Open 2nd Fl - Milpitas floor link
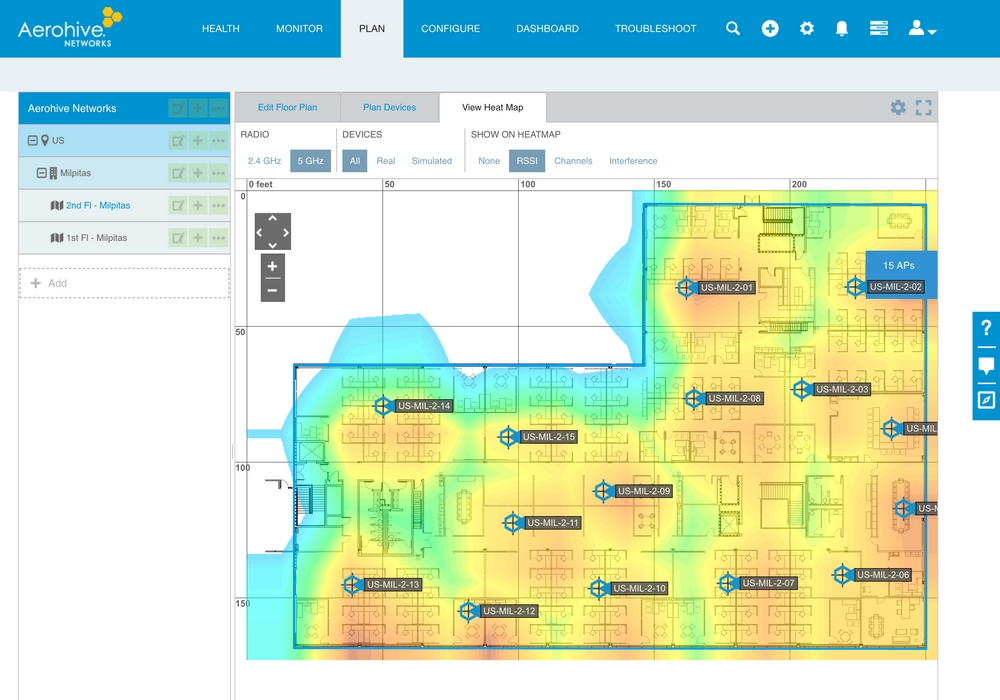1000x700 pixels. pos(98,205)
